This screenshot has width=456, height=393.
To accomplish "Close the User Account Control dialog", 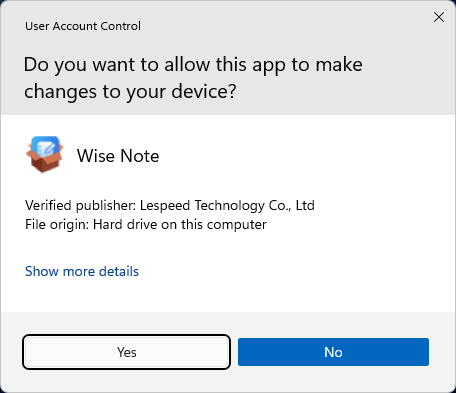I will coord(439,17).
